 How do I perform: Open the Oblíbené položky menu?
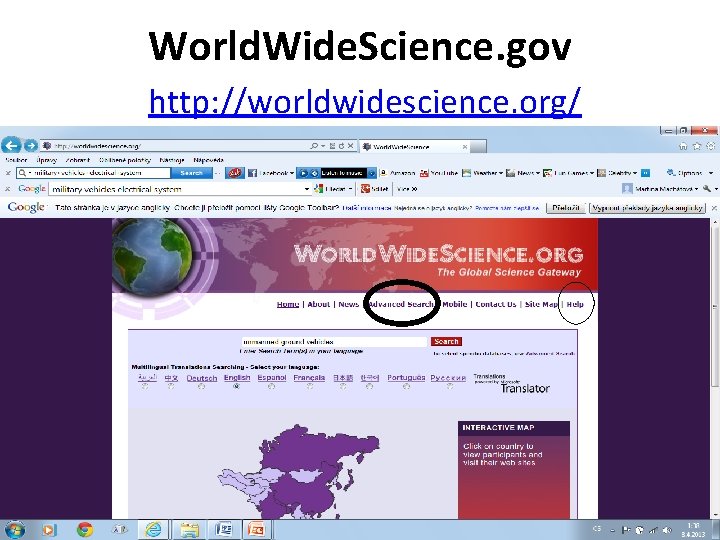pyautogui.click(x=125, y=160)
